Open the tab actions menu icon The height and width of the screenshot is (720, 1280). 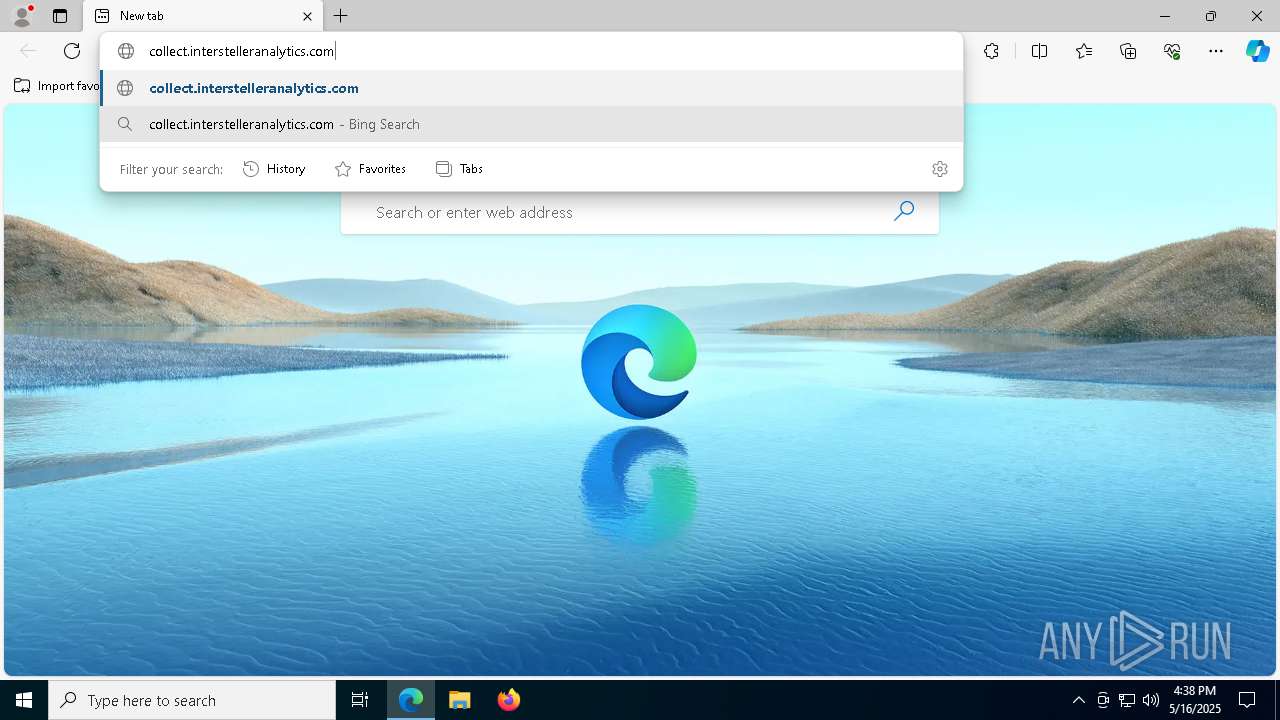click(x=60, y=16)
